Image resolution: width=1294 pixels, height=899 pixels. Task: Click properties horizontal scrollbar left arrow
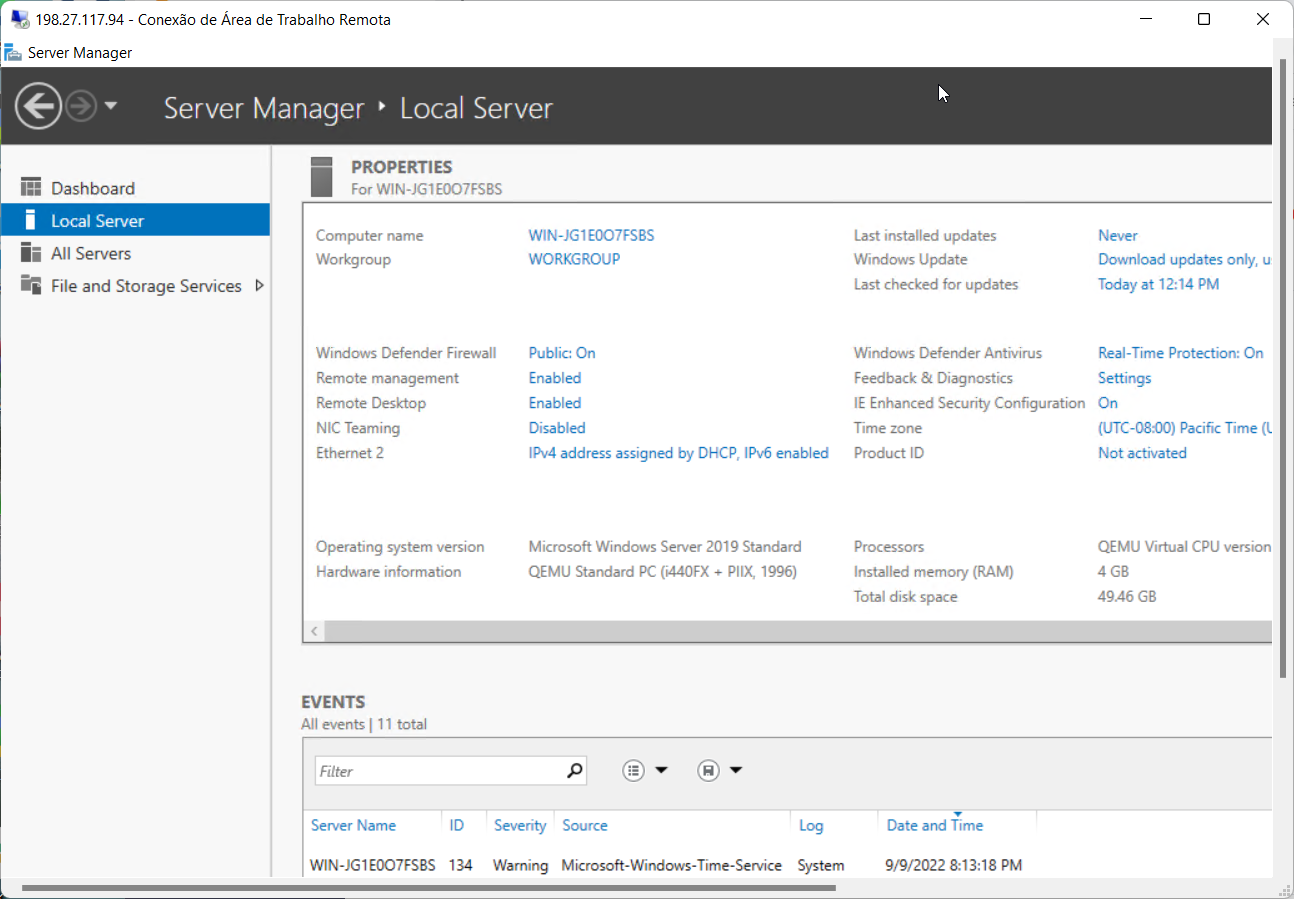click(314, 631)
